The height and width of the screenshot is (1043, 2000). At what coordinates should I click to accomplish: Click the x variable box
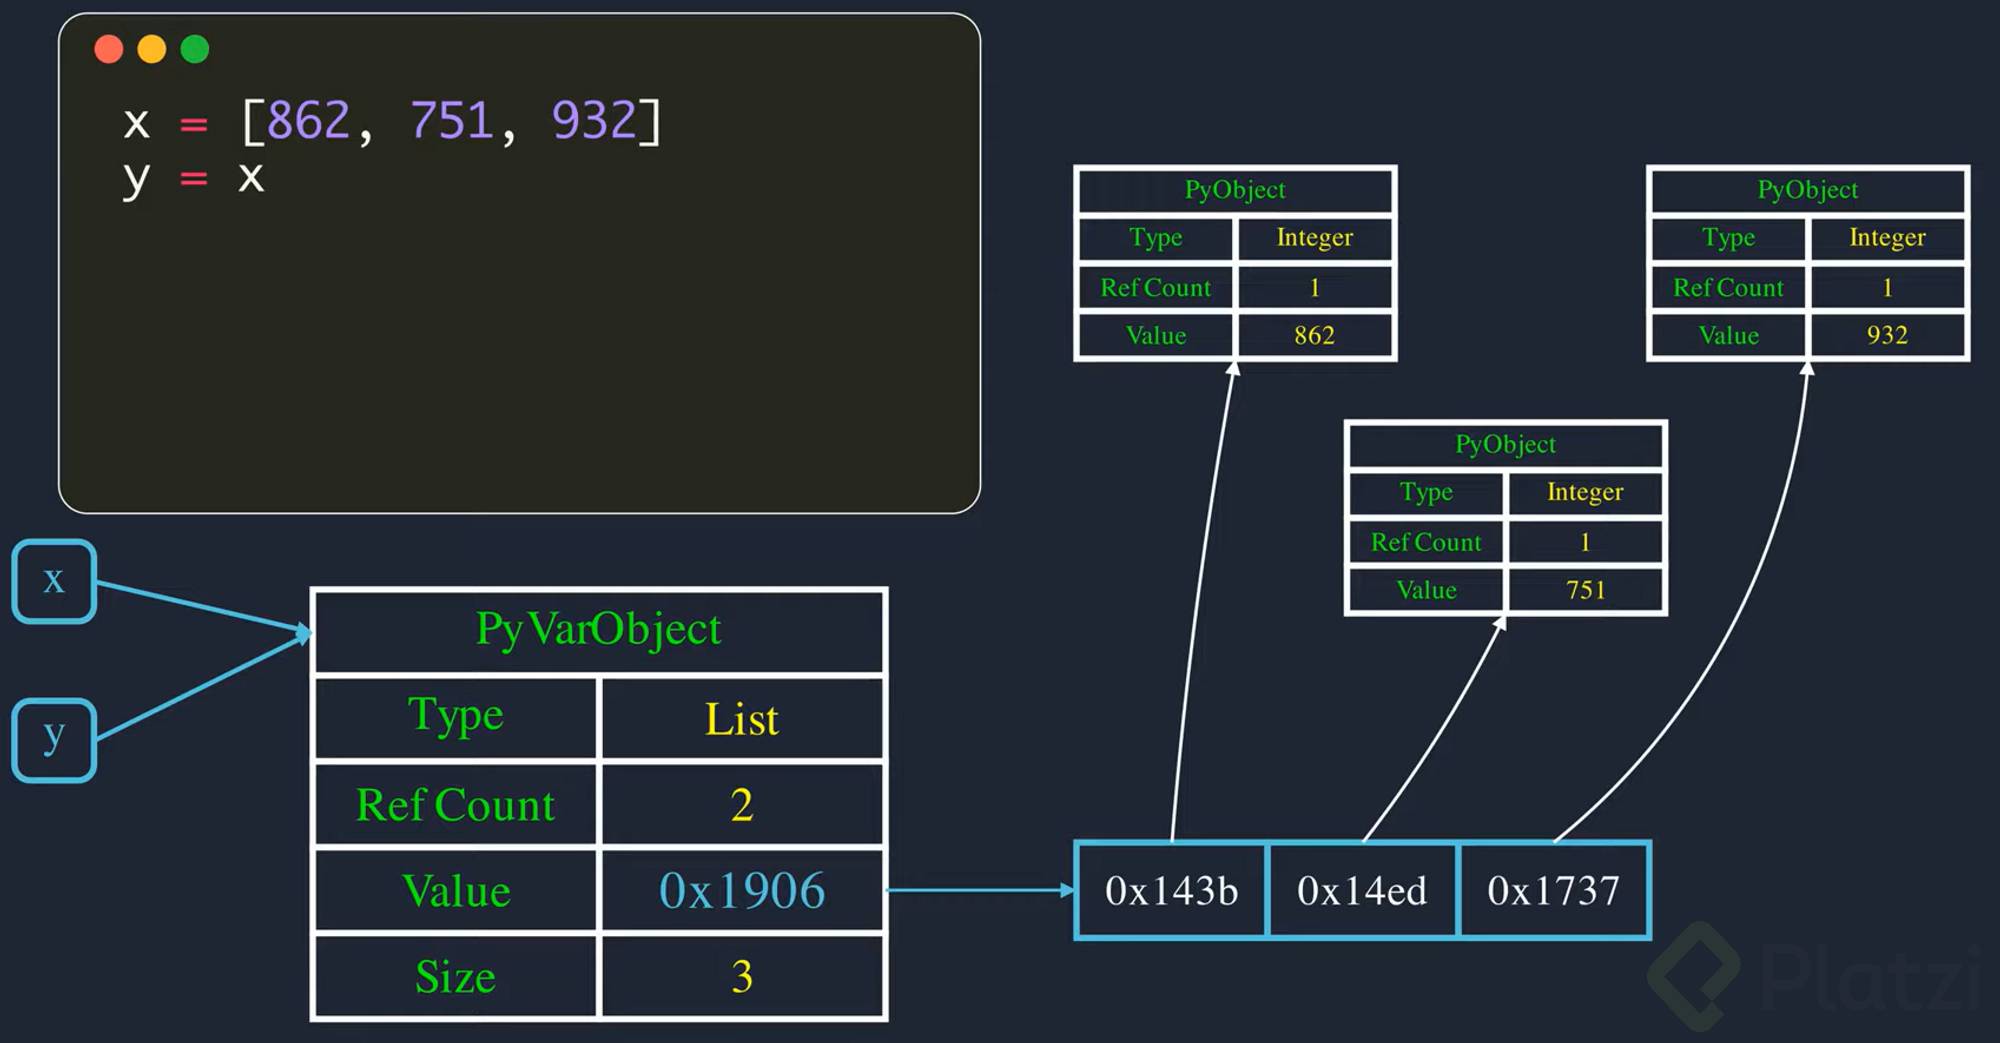tap(54, 581)
